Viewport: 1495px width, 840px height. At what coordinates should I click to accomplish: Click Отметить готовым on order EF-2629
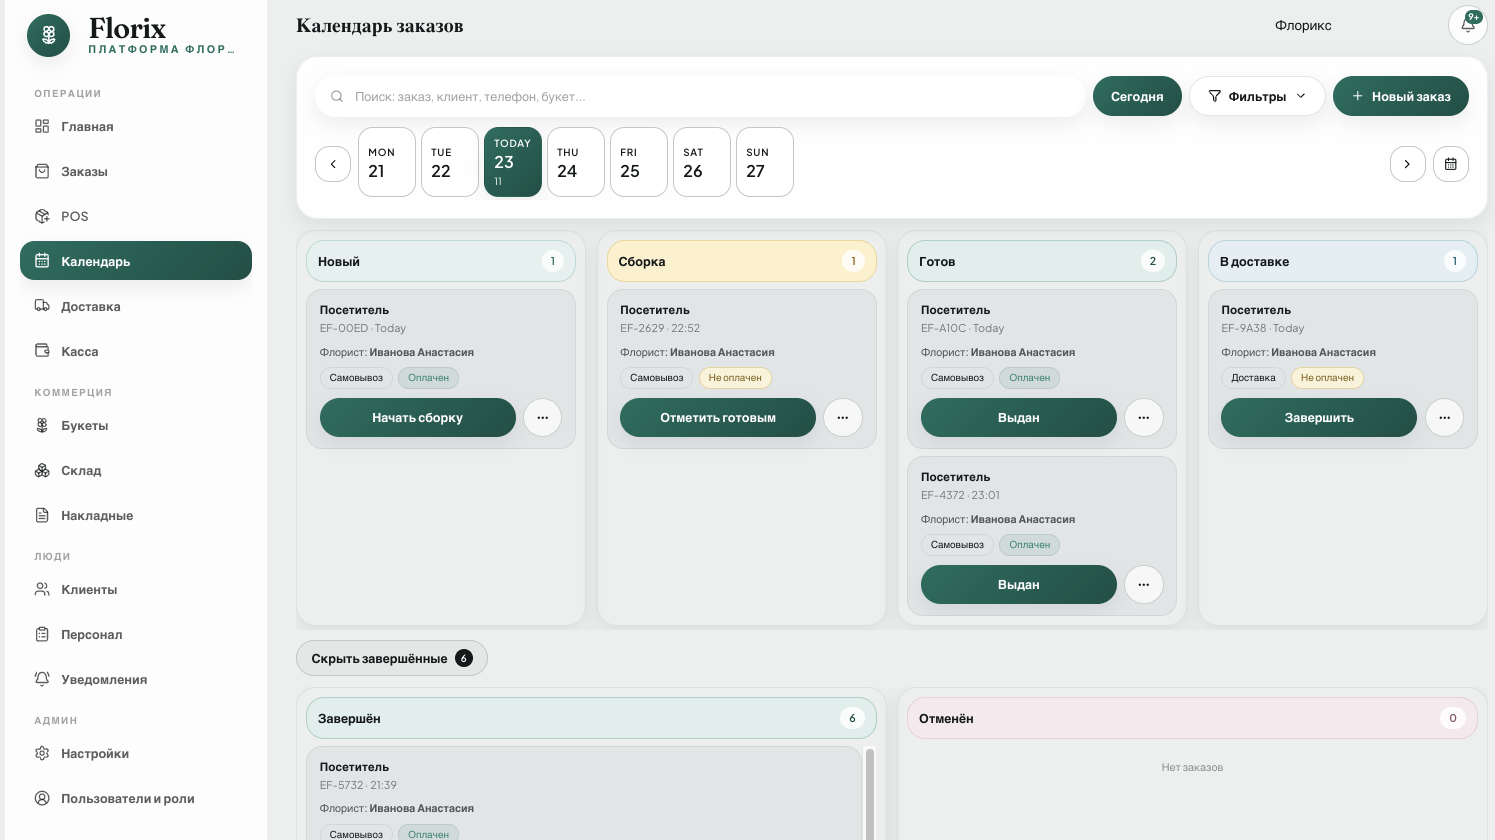718,418
